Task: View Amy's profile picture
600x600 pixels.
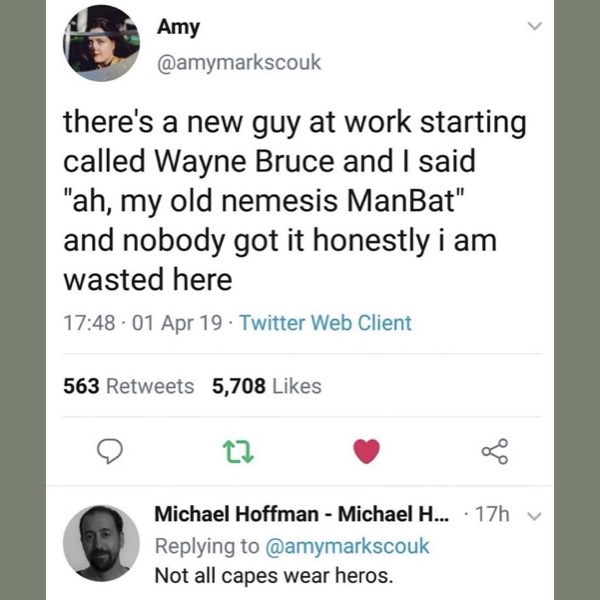Action: click(101, 43)
